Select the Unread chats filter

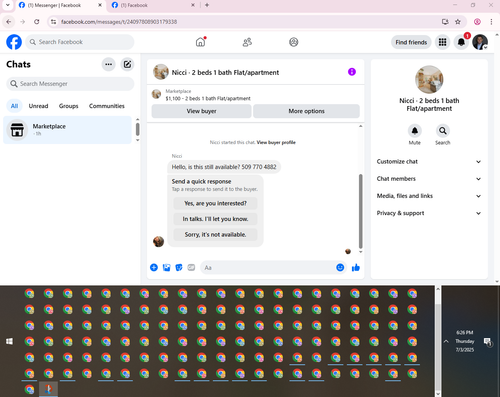tap(38, 106)
